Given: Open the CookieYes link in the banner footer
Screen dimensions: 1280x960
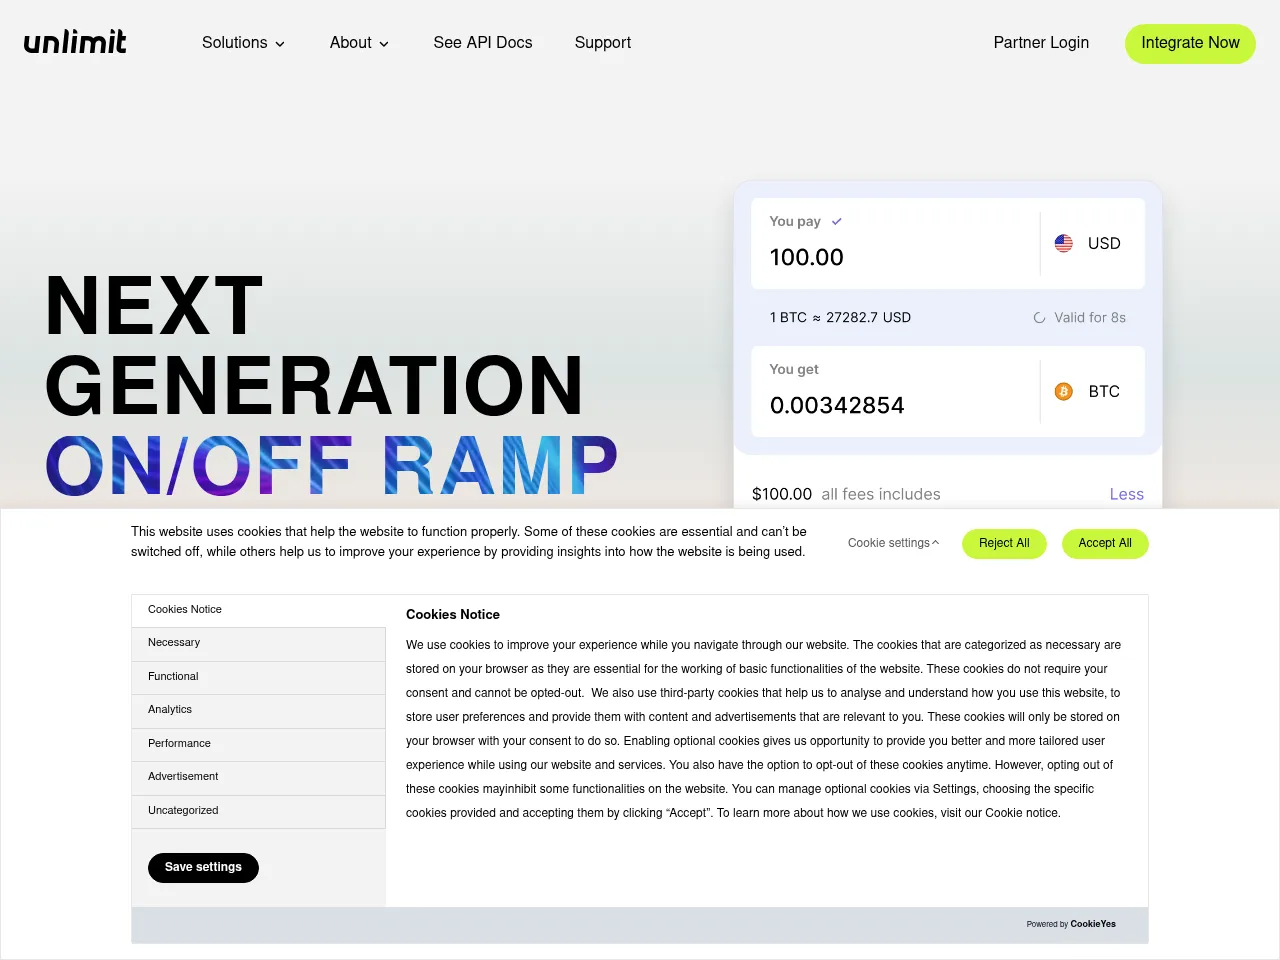Looking at the screenshot, I should (x=1092, y=924).
